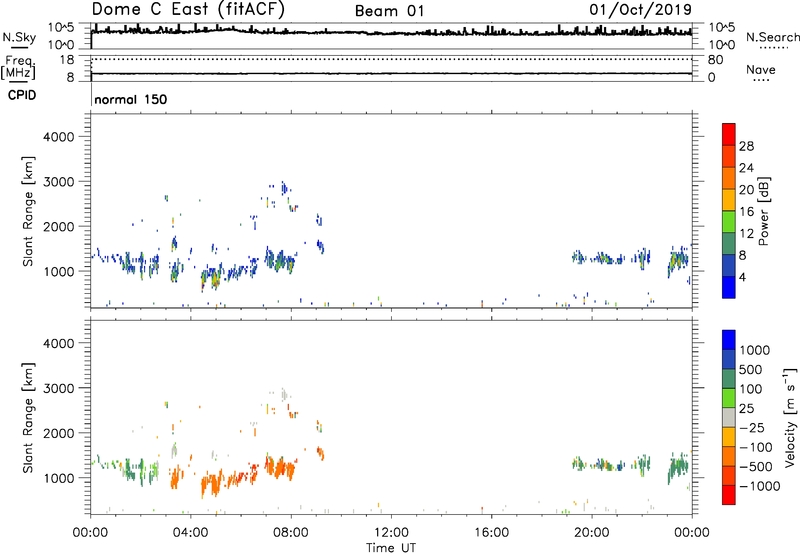The height and width of the screenshot is (554, 800).
Task: Click the '25' label on the Velocity color bar
Action: [747, 409]
